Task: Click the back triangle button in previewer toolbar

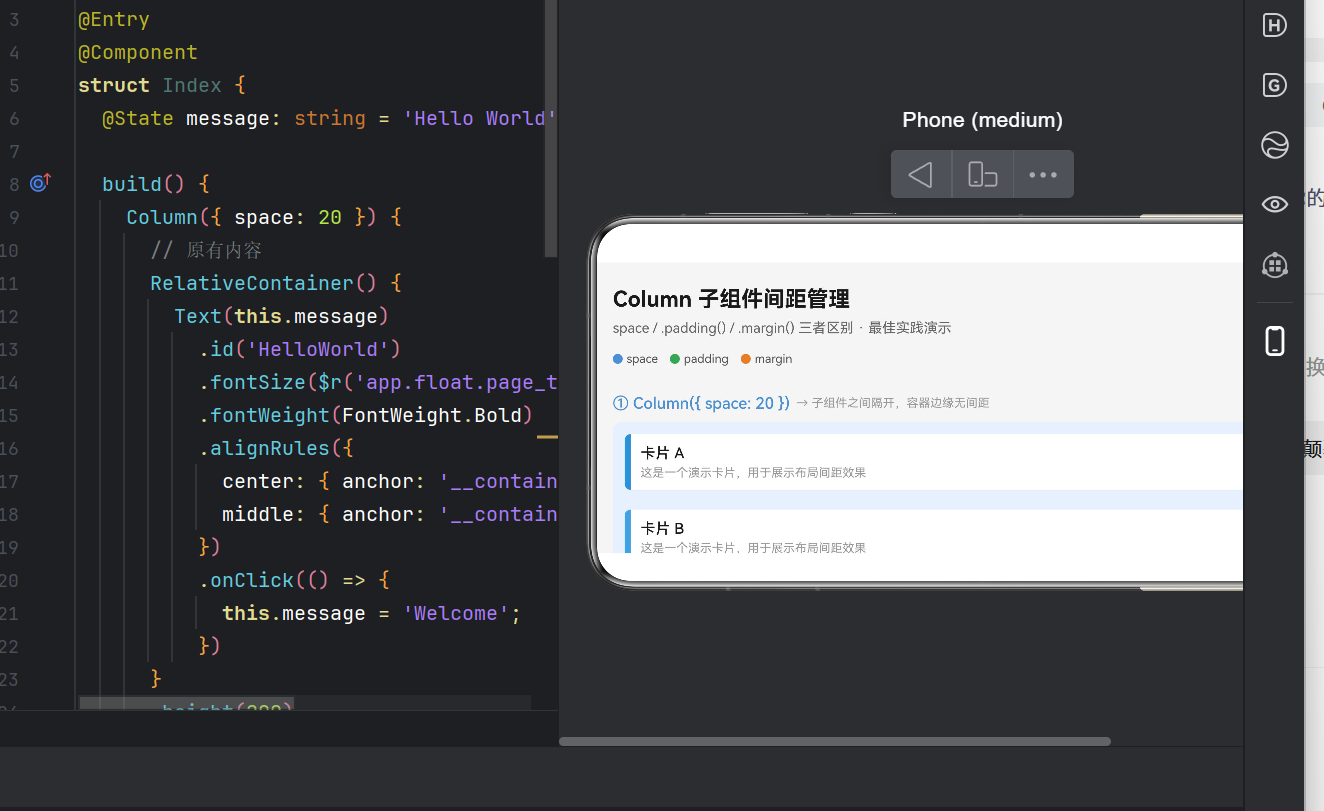Action: (920, 175)
